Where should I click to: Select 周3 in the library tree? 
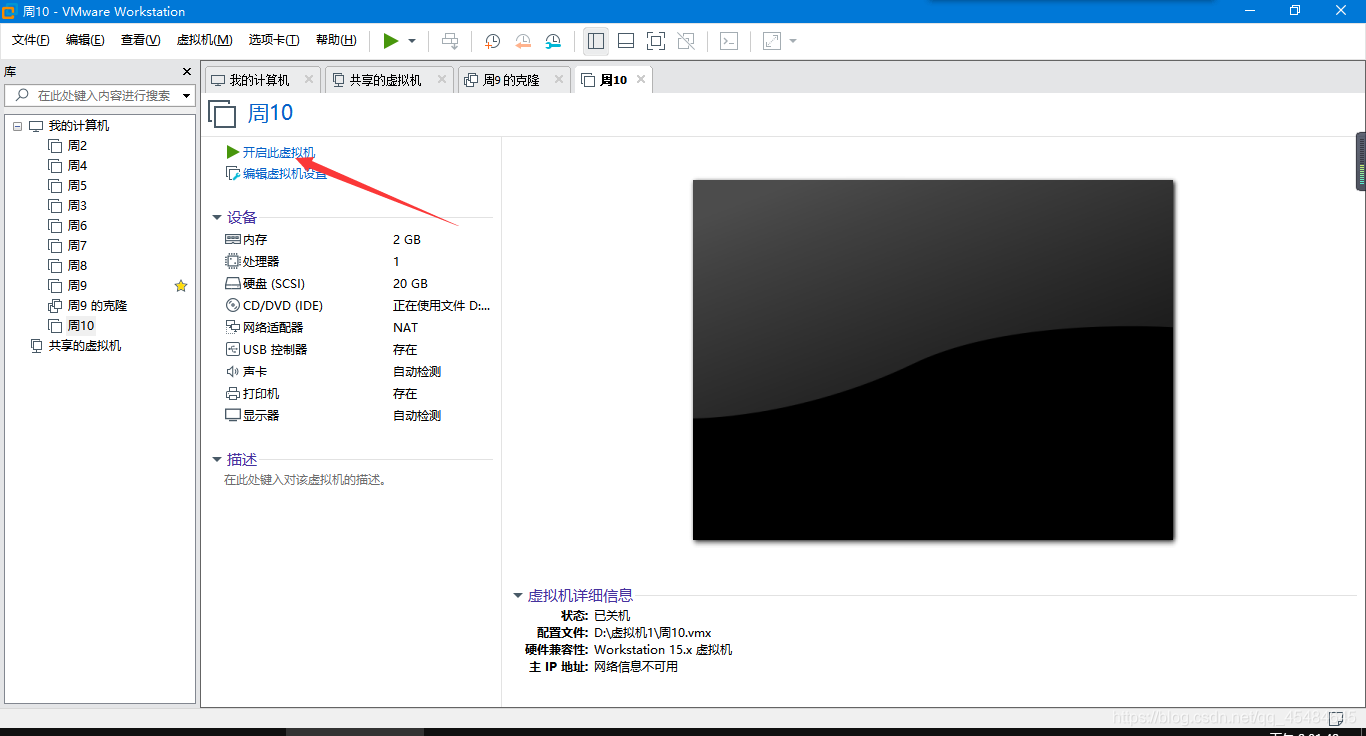[77, 206]
